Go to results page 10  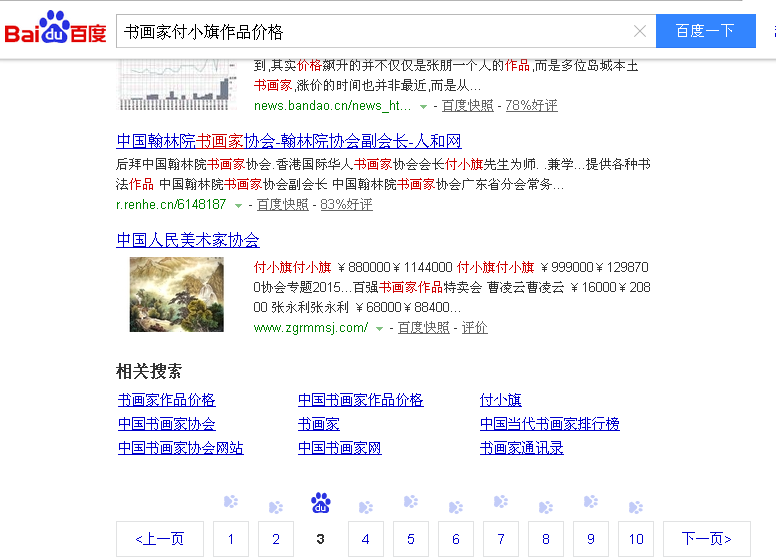pos(636,539)
